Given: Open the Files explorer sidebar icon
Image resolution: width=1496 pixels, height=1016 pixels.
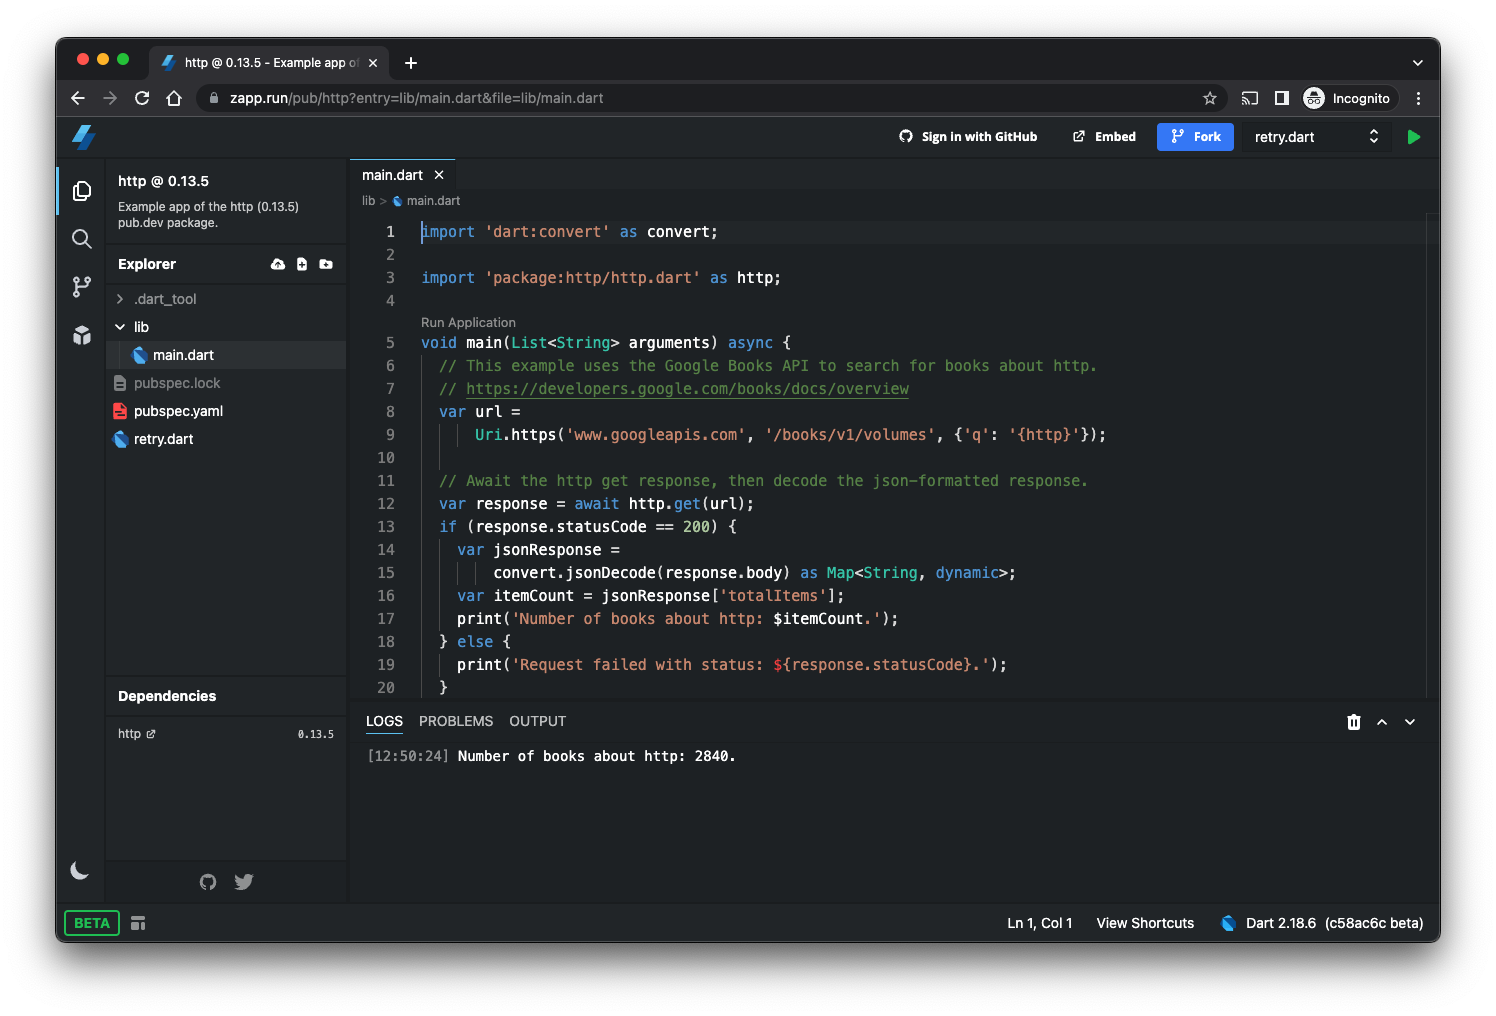Looking at the screenshot, I should 82,191.
